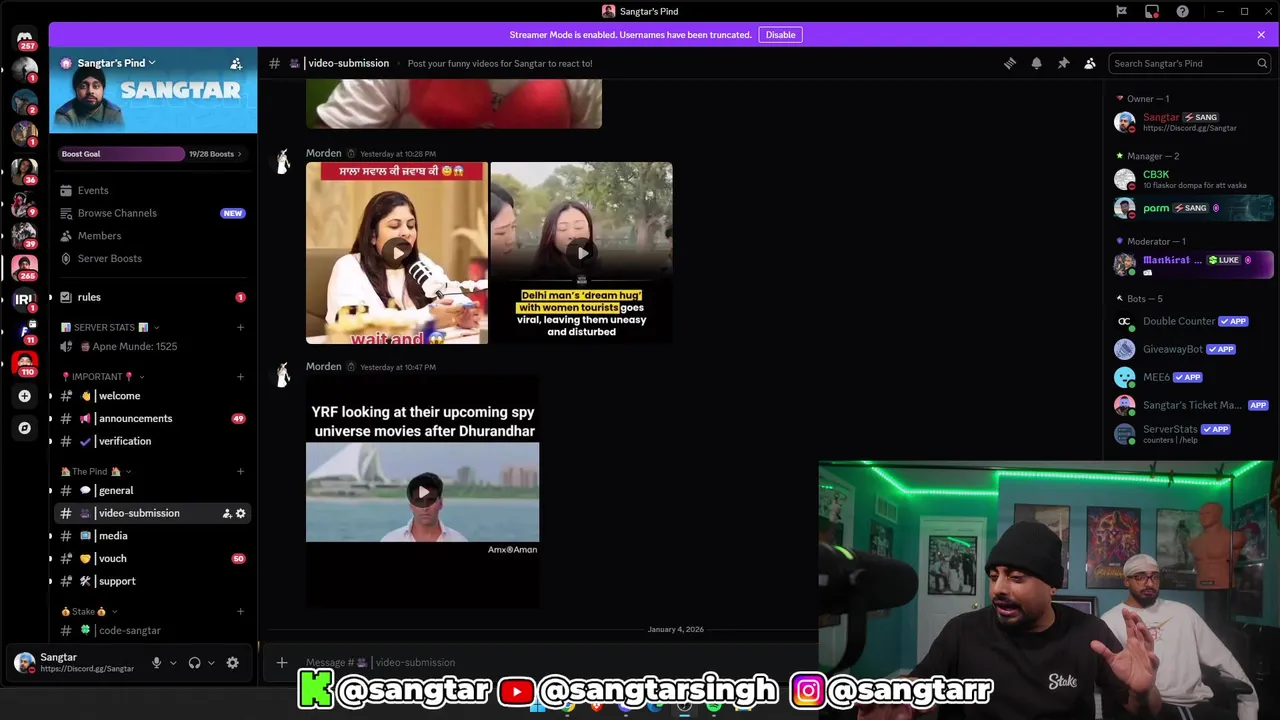This screenshot has height=720, width=1280.
Task: Disable Streamer Mode button
Action: point(780,35)
